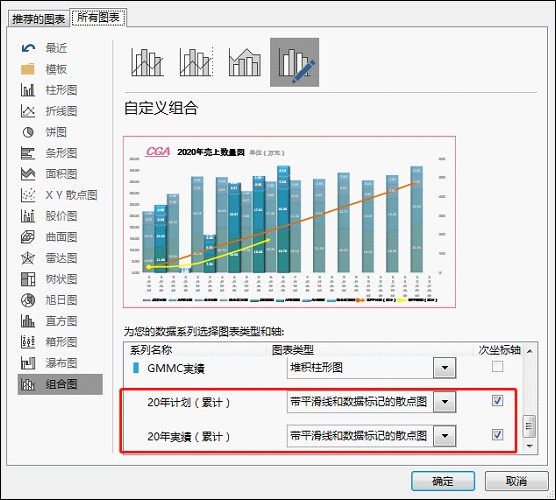Uncheck secondary axis for 20年计划（累计）

pos(497,401)
